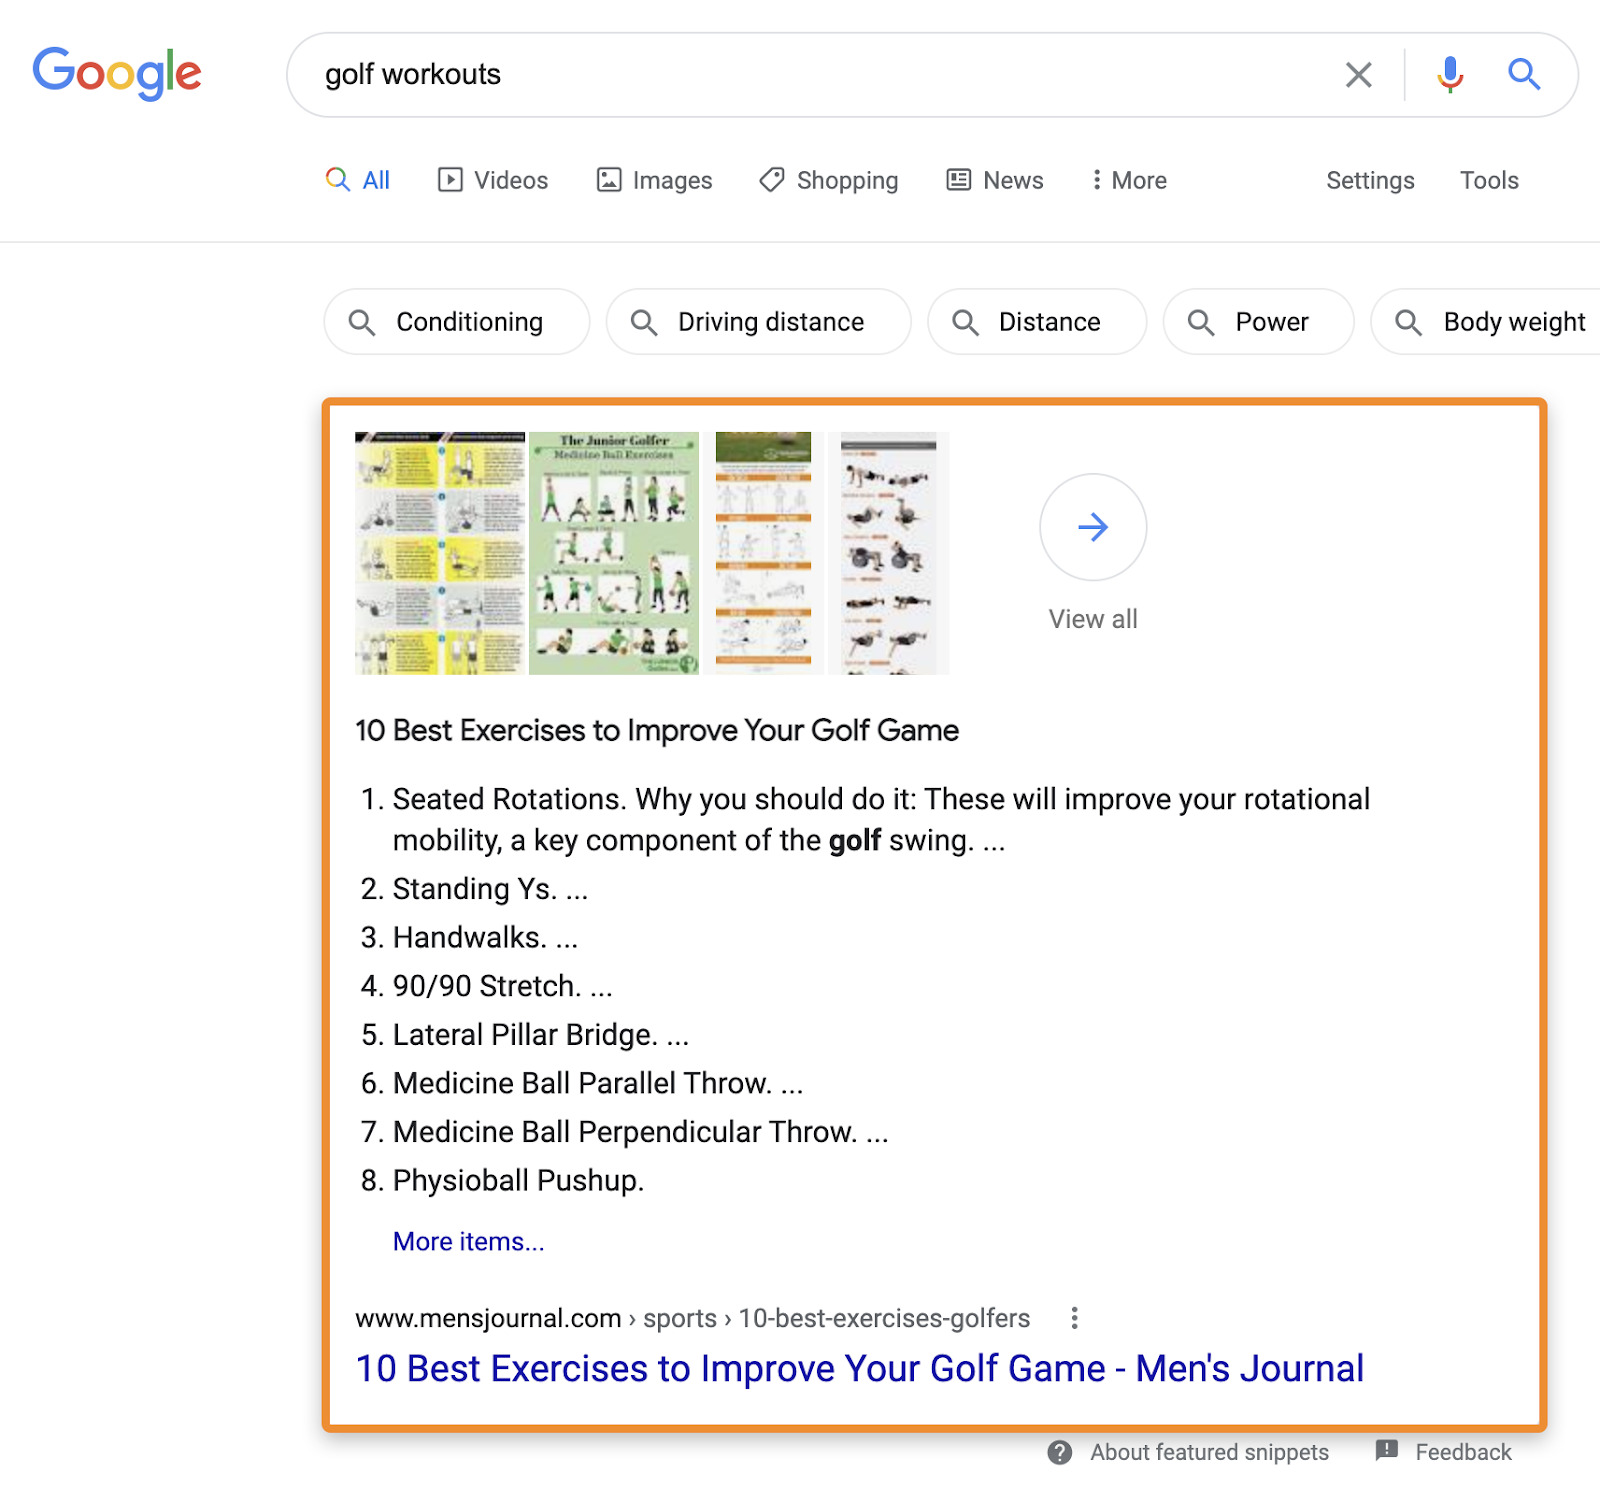Click the Feedback flag icon

1387,1451
